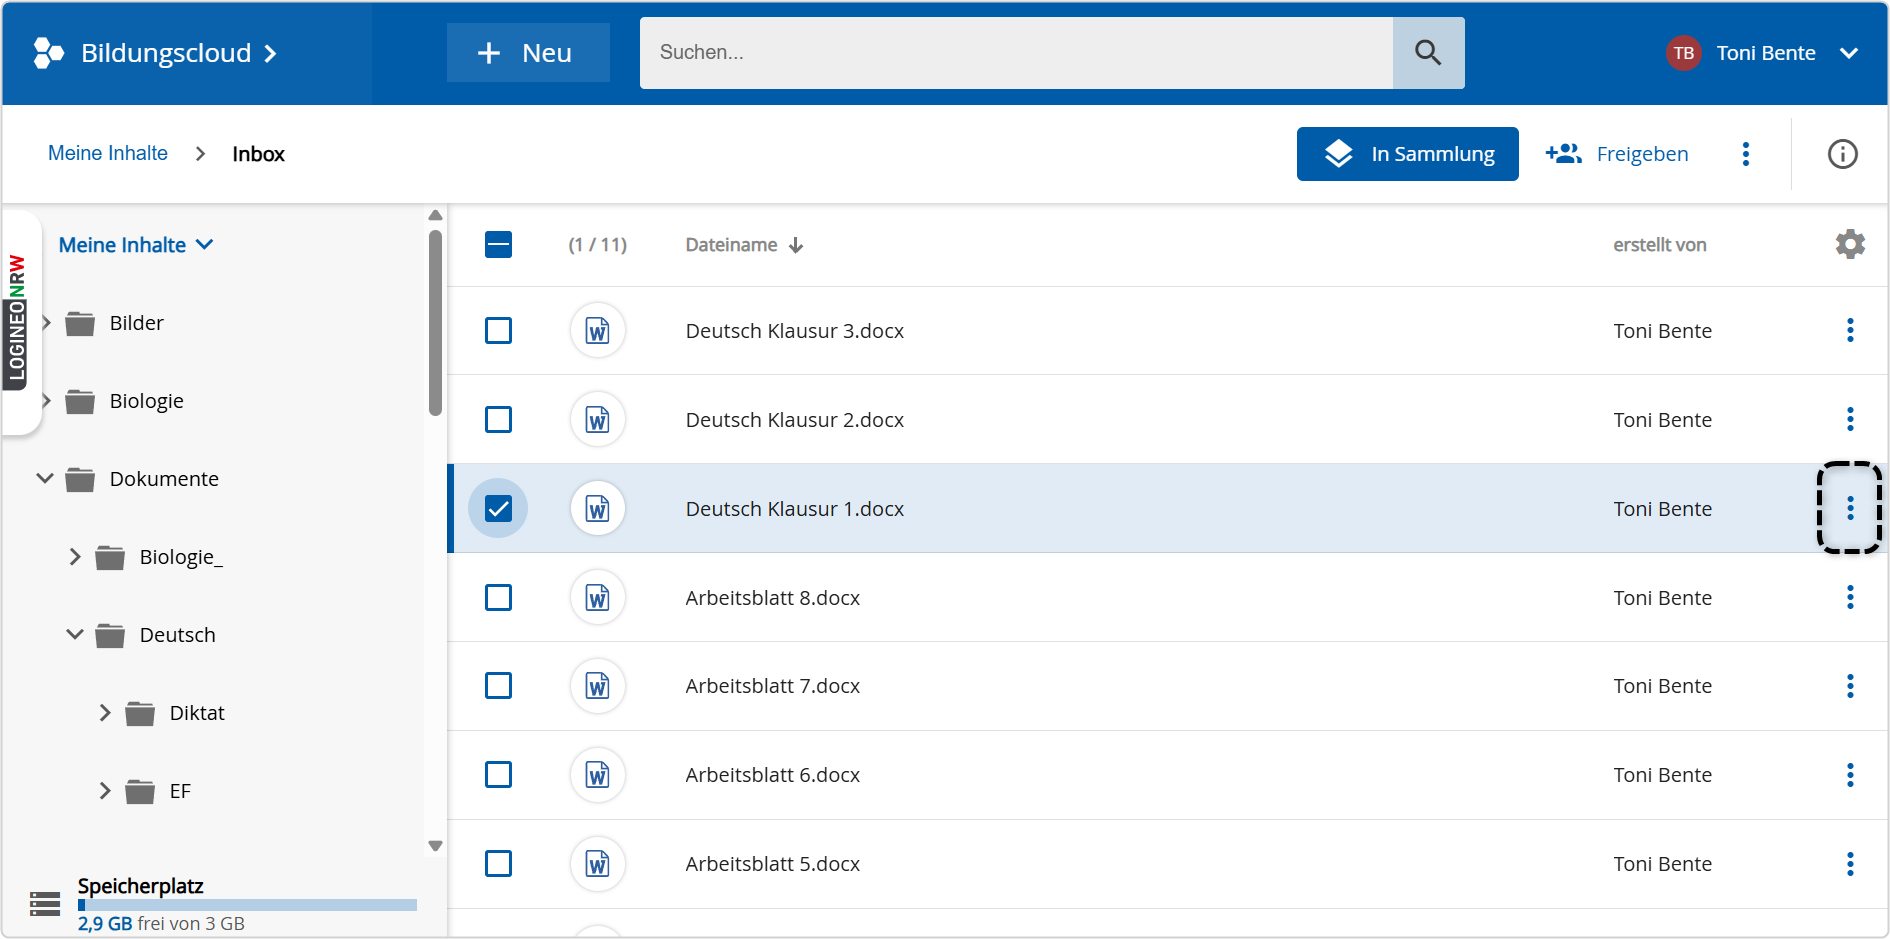Click the sidebar vertical scrollbar thumb

(435, 322)
